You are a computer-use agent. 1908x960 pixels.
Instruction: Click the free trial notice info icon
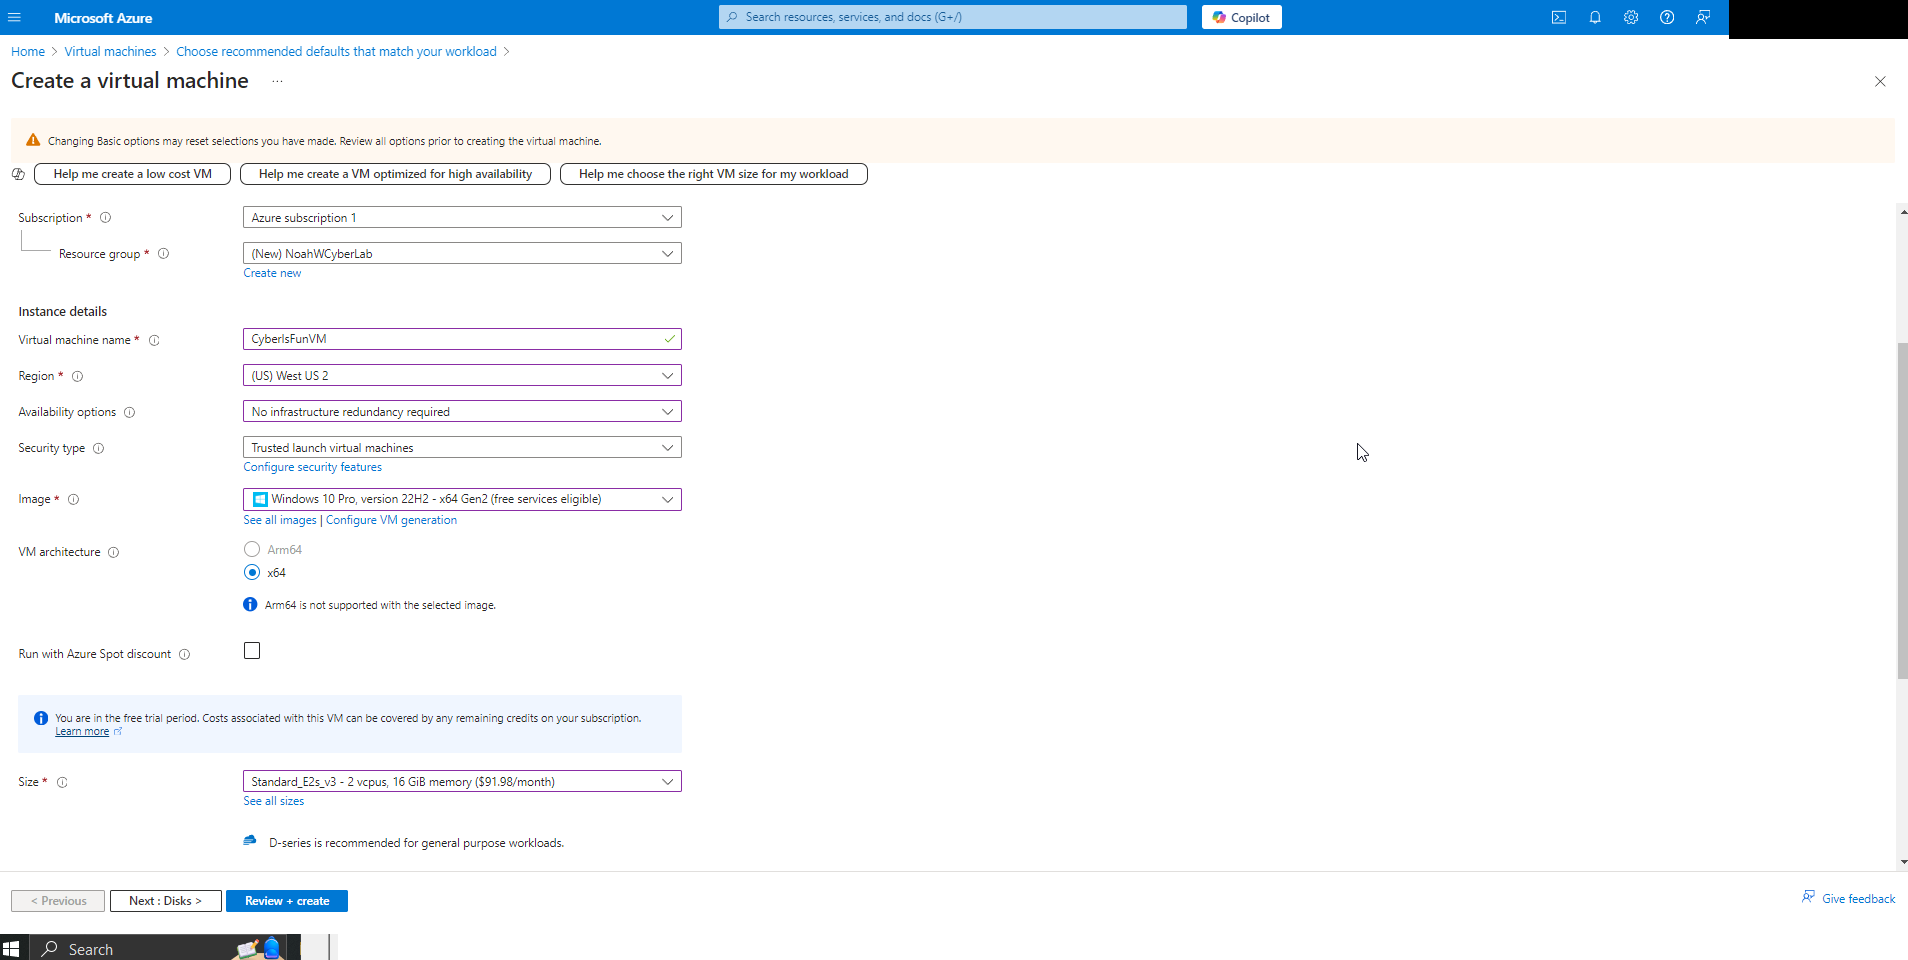coord(41,718)
